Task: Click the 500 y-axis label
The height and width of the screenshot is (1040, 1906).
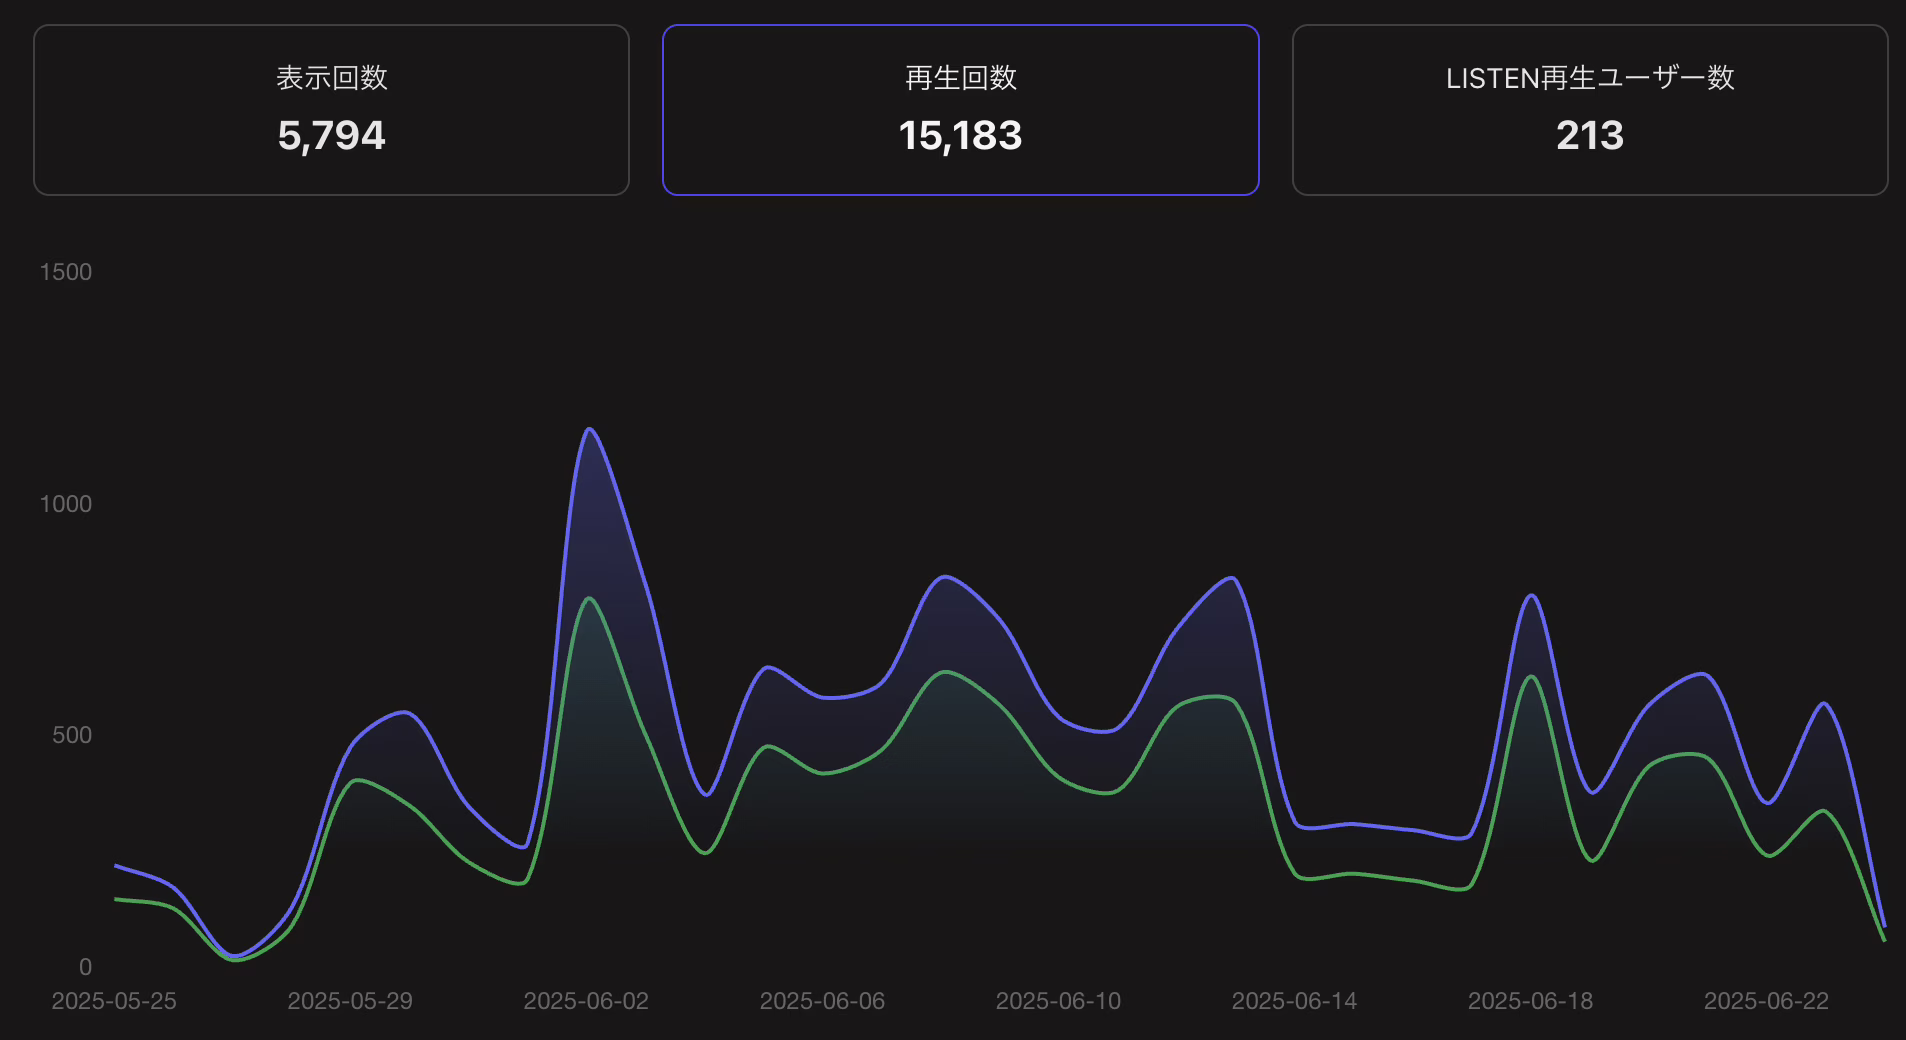Action: (x=72, y=735)
